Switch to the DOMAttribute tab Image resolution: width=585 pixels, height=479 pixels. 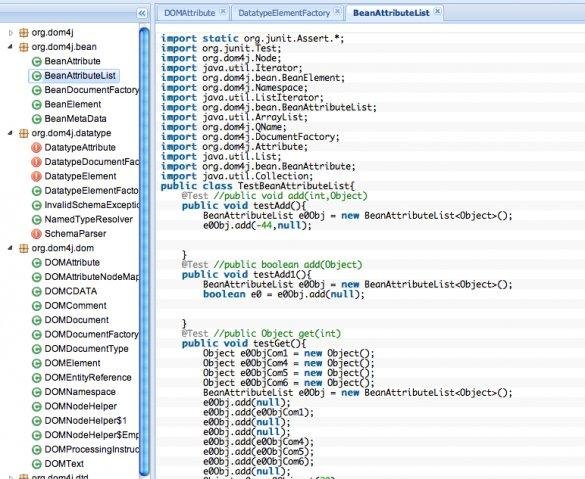[190, 13]
